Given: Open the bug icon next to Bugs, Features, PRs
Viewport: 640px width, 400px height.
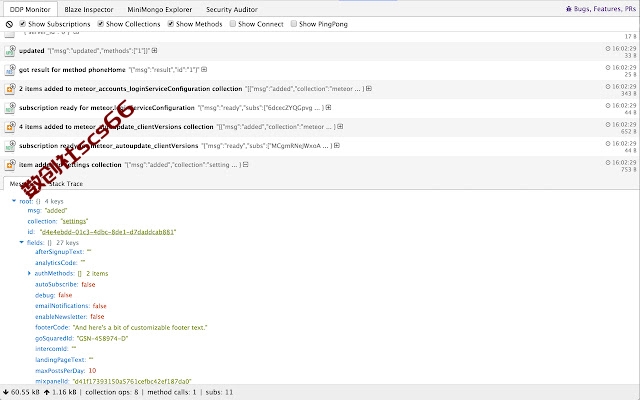Looking at the screenshot, I should pyautogui.click(x=569, y=9).
